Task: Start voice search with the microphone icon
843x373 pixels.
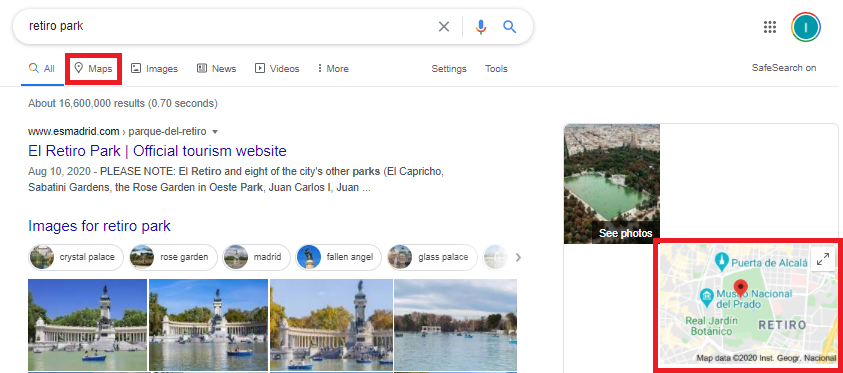Action: 481,26
